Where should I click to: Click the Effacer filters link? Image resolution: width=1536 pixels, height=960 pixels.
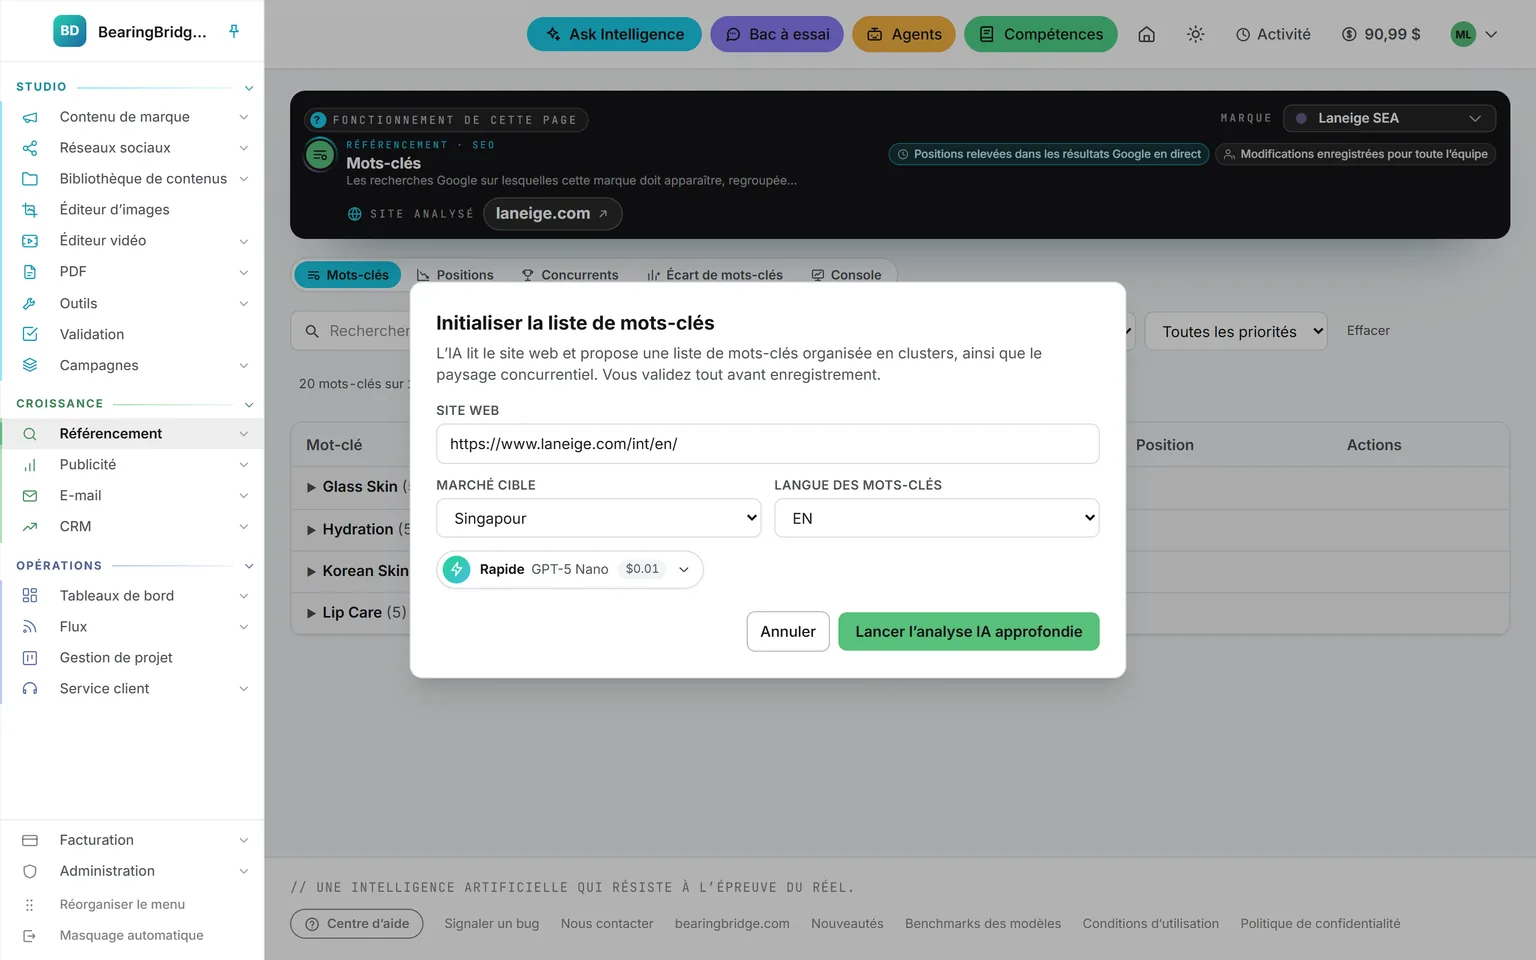pos(1368,331)
